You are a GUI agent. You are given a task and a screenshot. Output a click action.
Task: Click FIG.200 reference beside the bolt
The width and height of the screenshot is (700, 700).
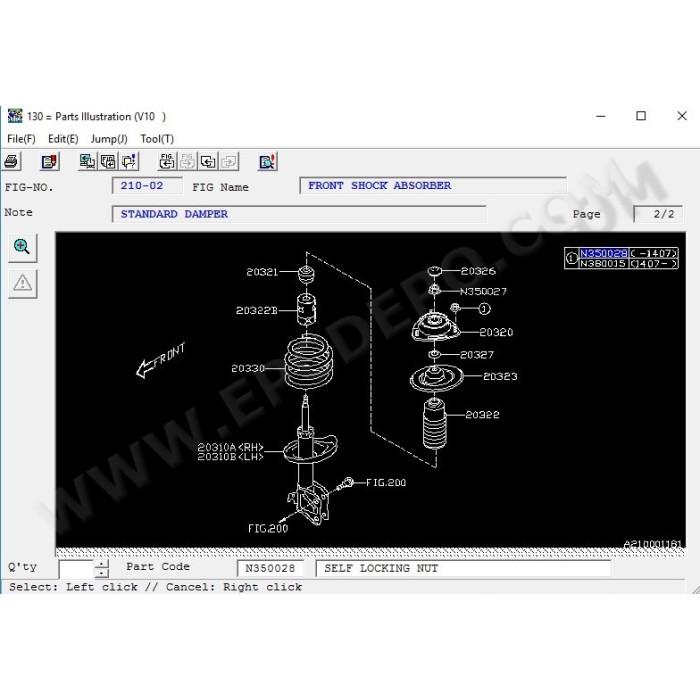(x=386, y=483)
